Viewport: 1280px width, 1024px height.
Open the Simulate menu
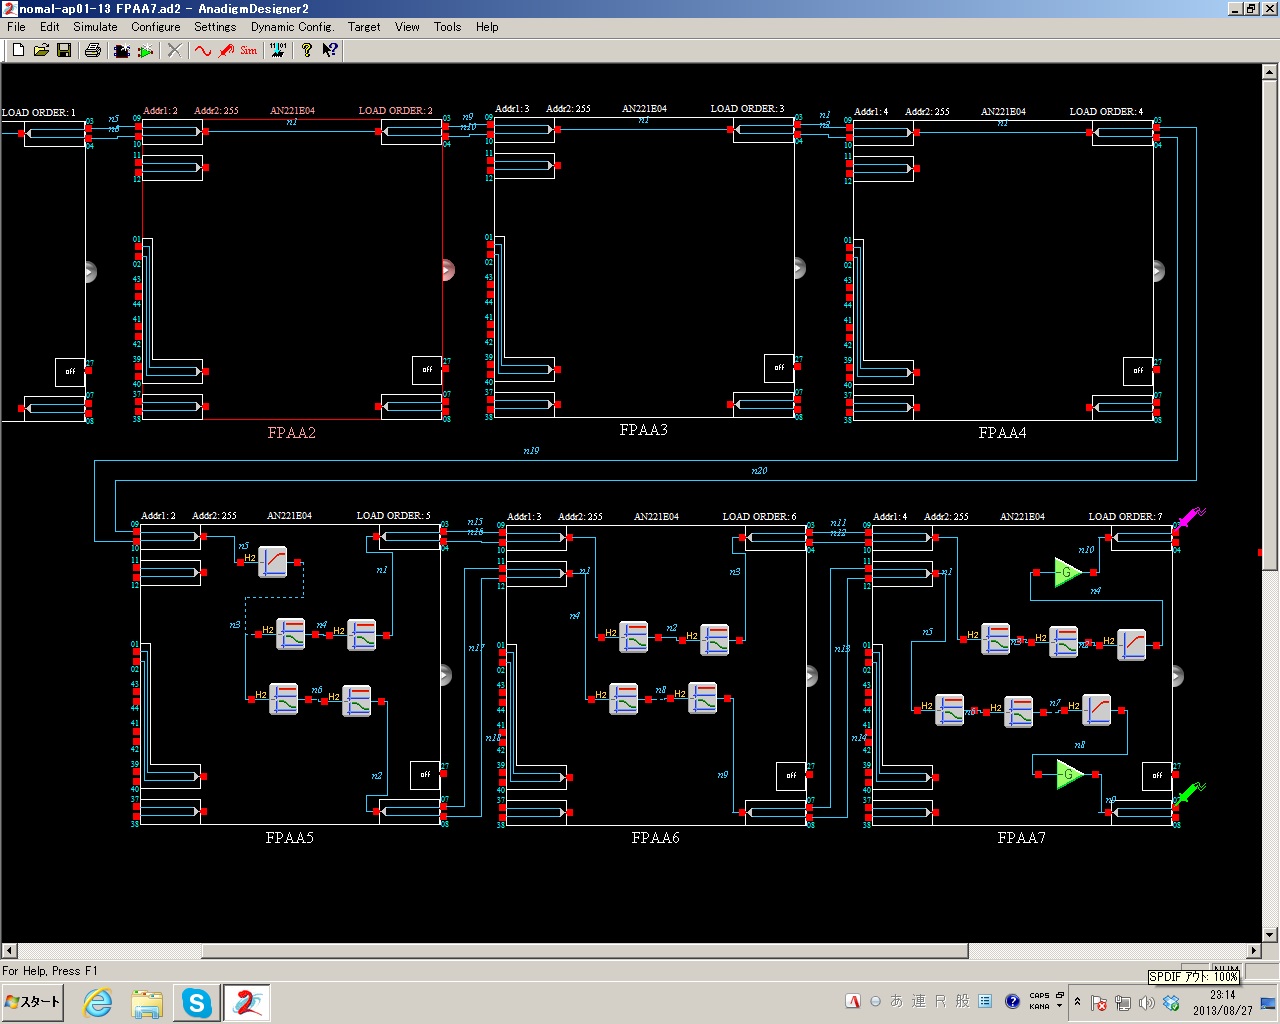tap(95, 27)
